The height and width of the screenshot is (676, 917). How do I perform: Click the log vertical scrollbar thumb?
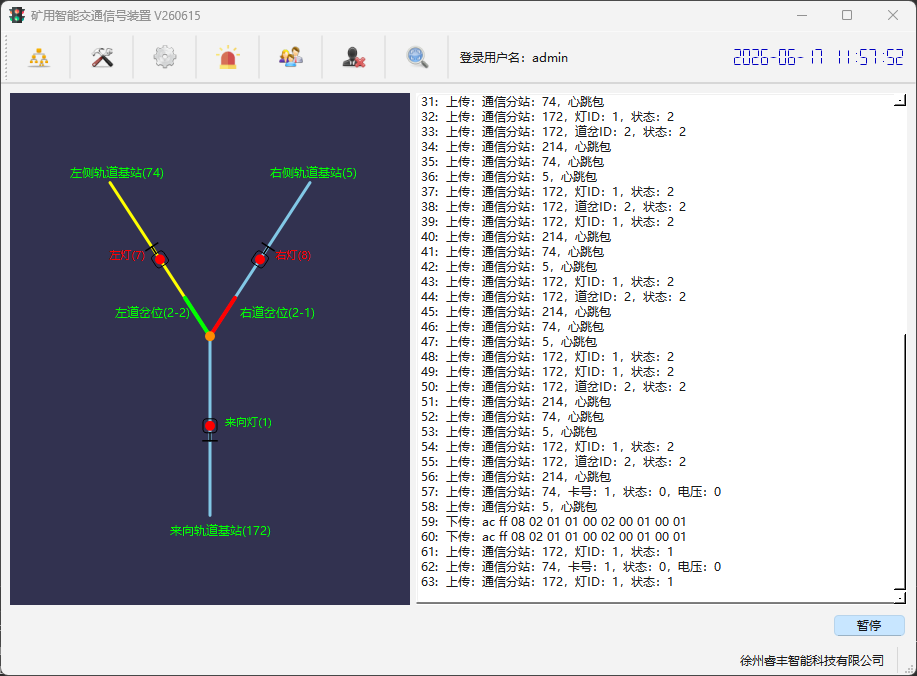[x=902, y=462]
